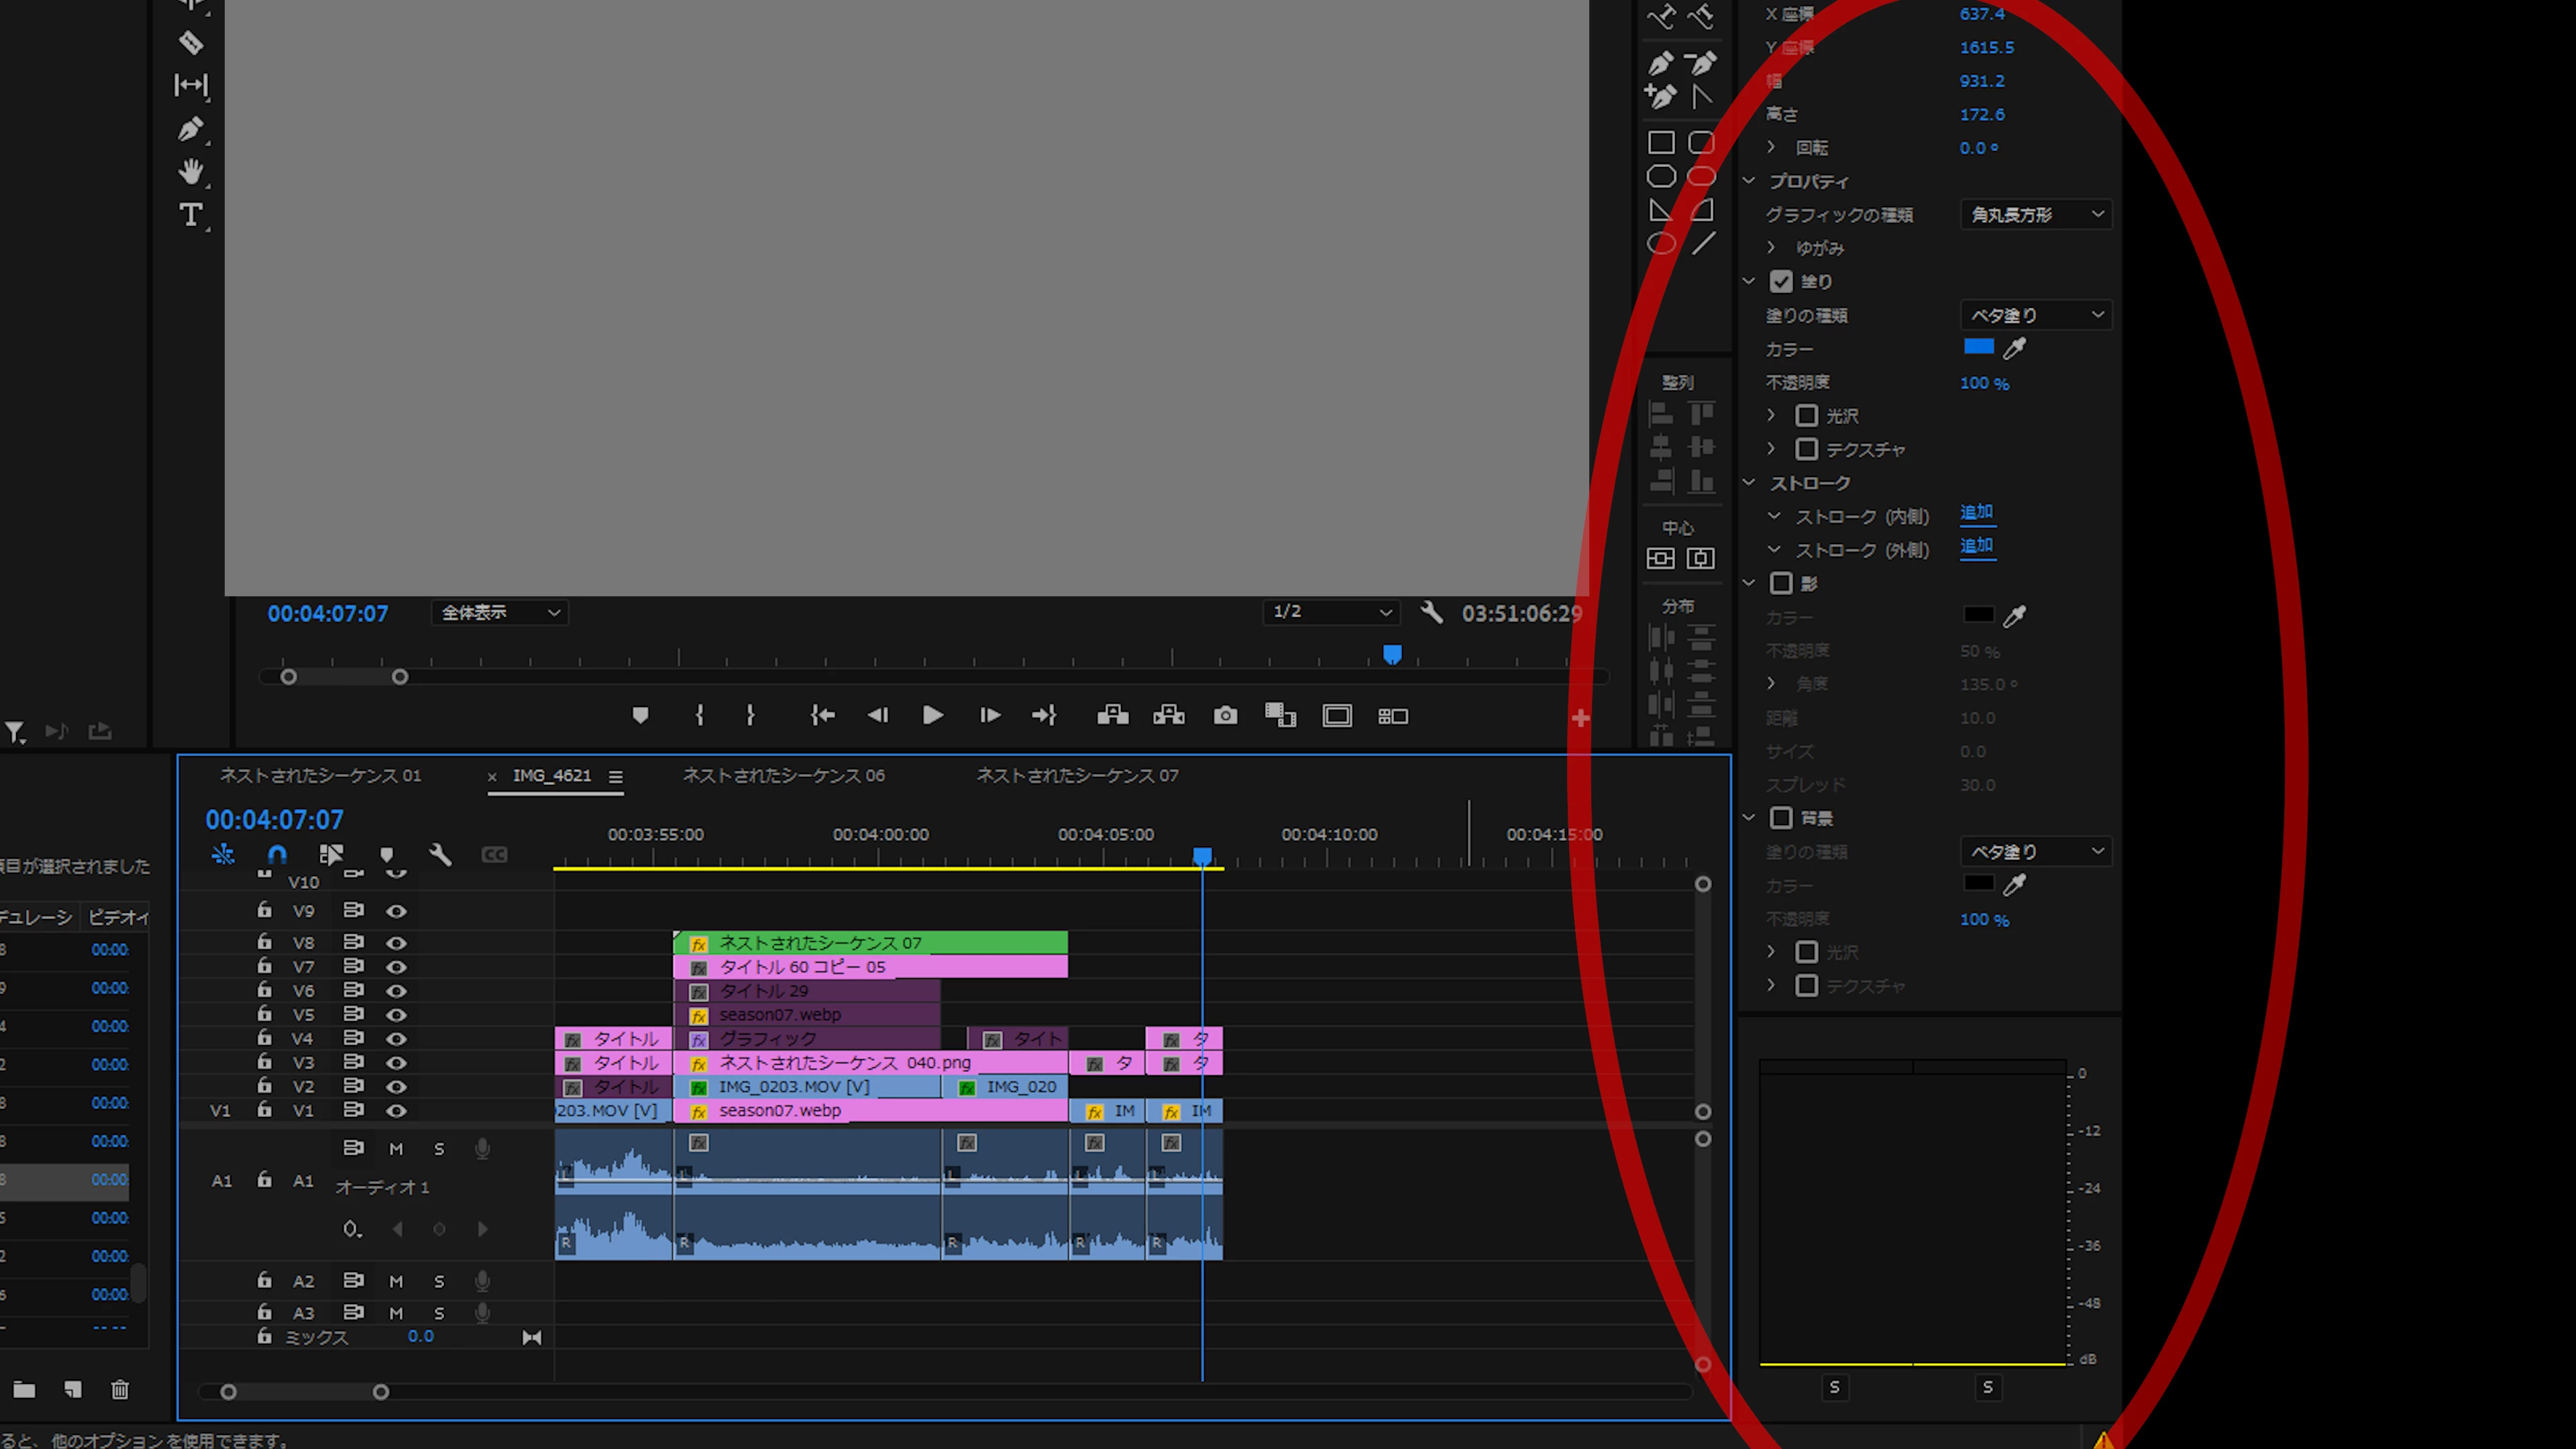Open the グラフィックの種類 dropdown
This screenshot has height=1449, width=2576.
click(2036, 215)
